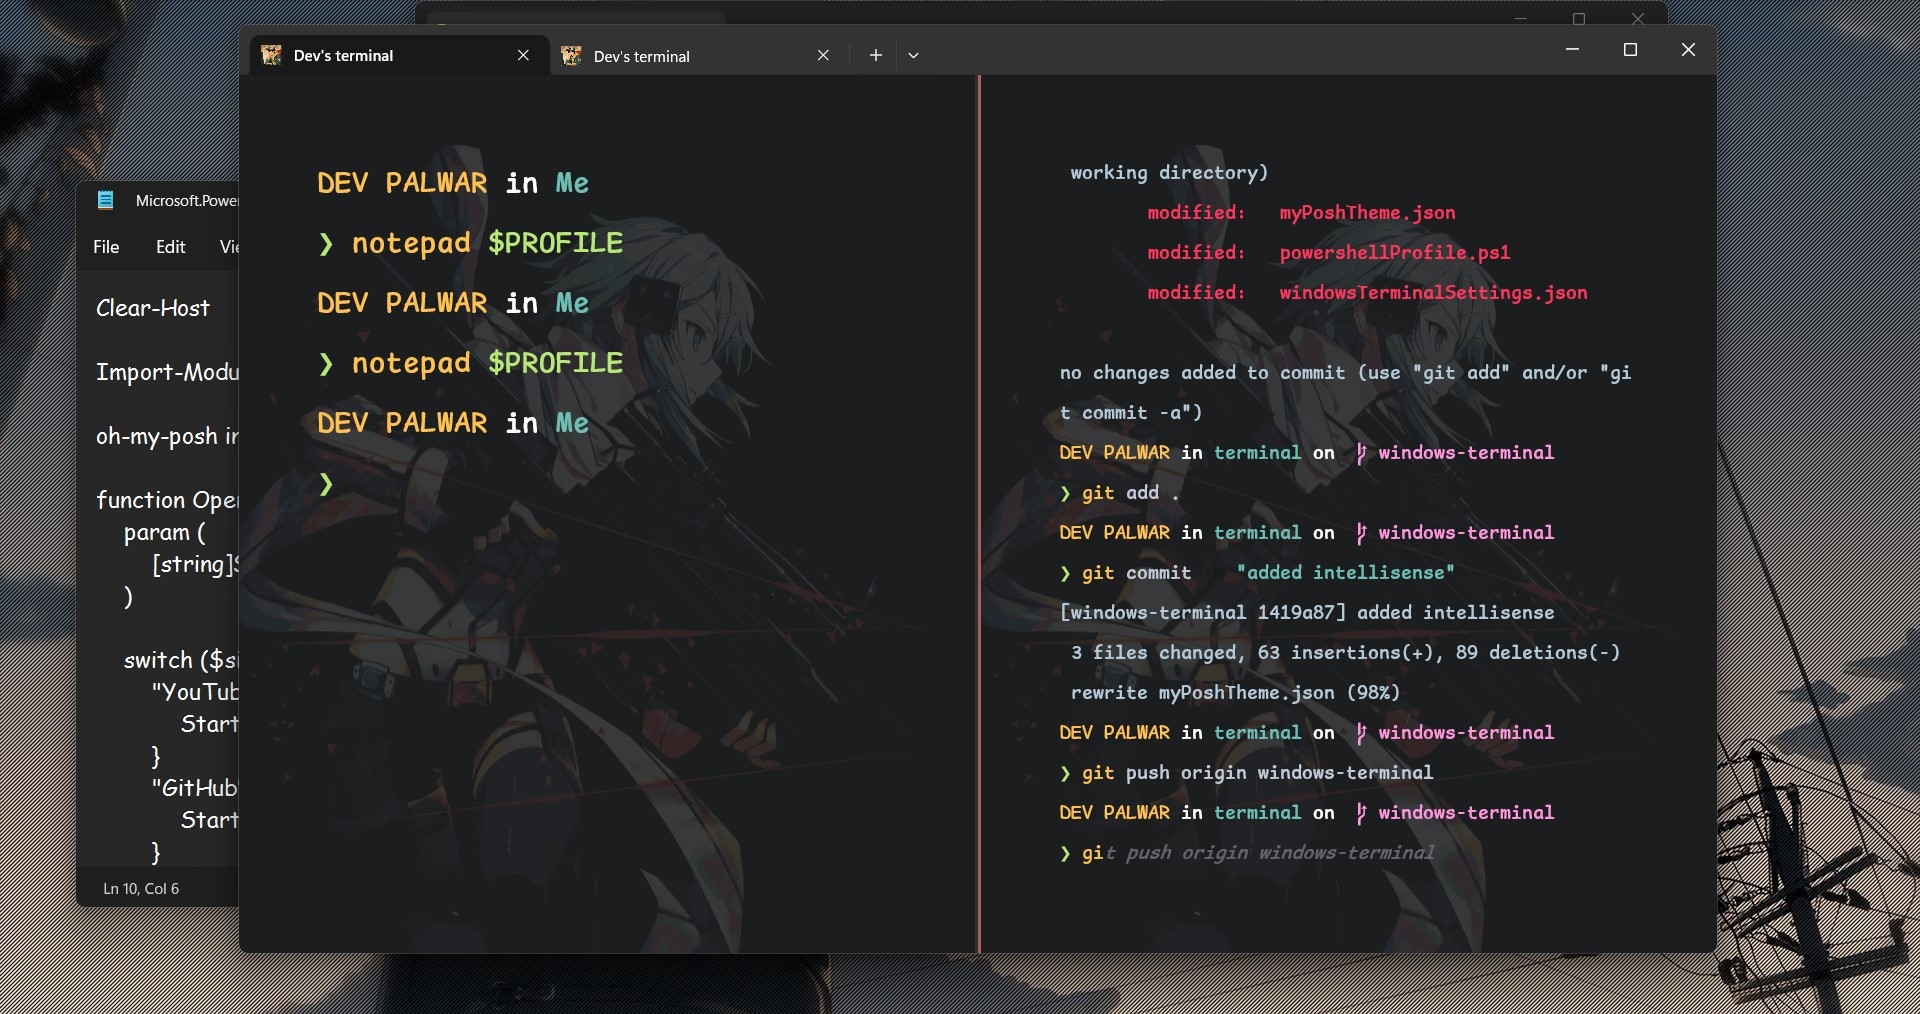Click the Notepad document icon in the title bar
Screen dimensions: 1920x1014
coord(106,200)
